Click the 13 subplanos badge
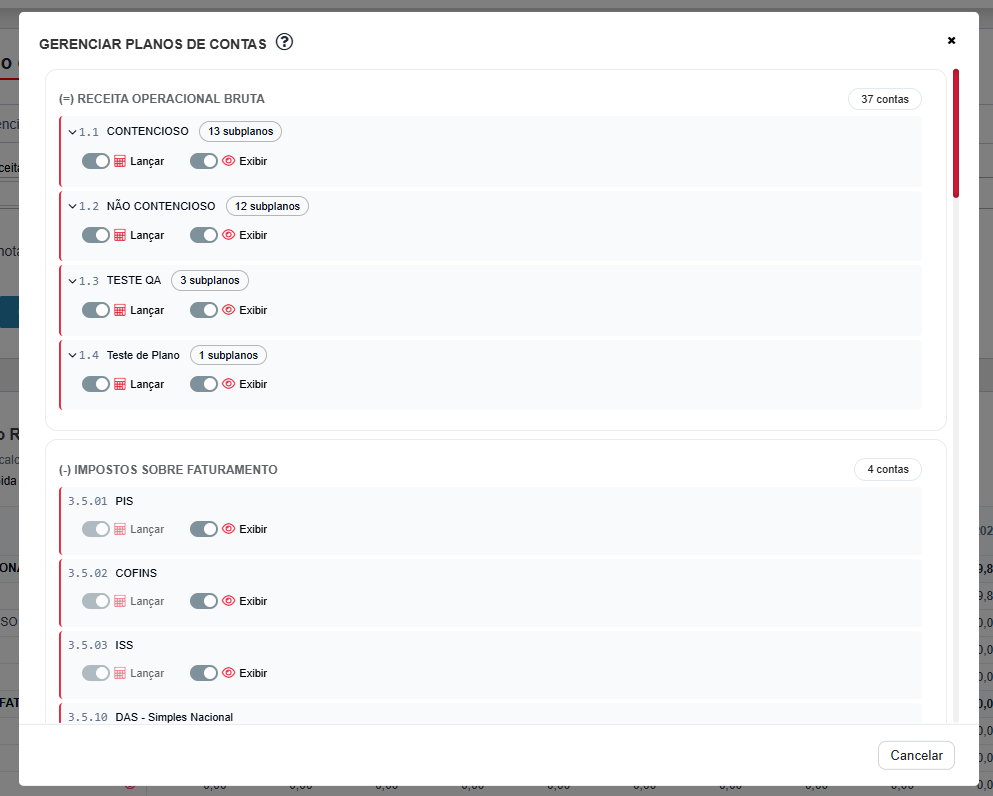Image resolution: width=993 pixels, height=796 pixels. (240, 131)
